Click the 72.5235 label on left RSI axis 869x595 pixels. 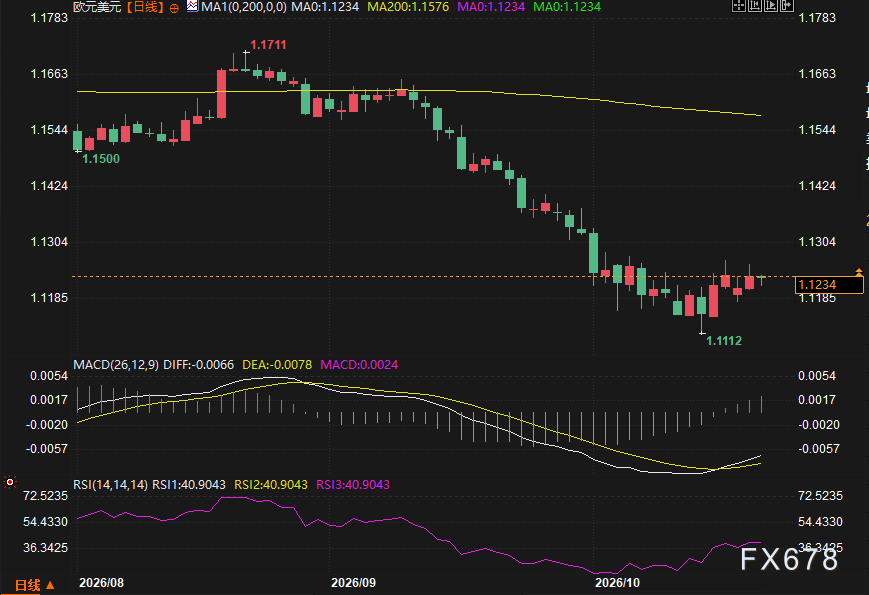[x=45, y=495]
